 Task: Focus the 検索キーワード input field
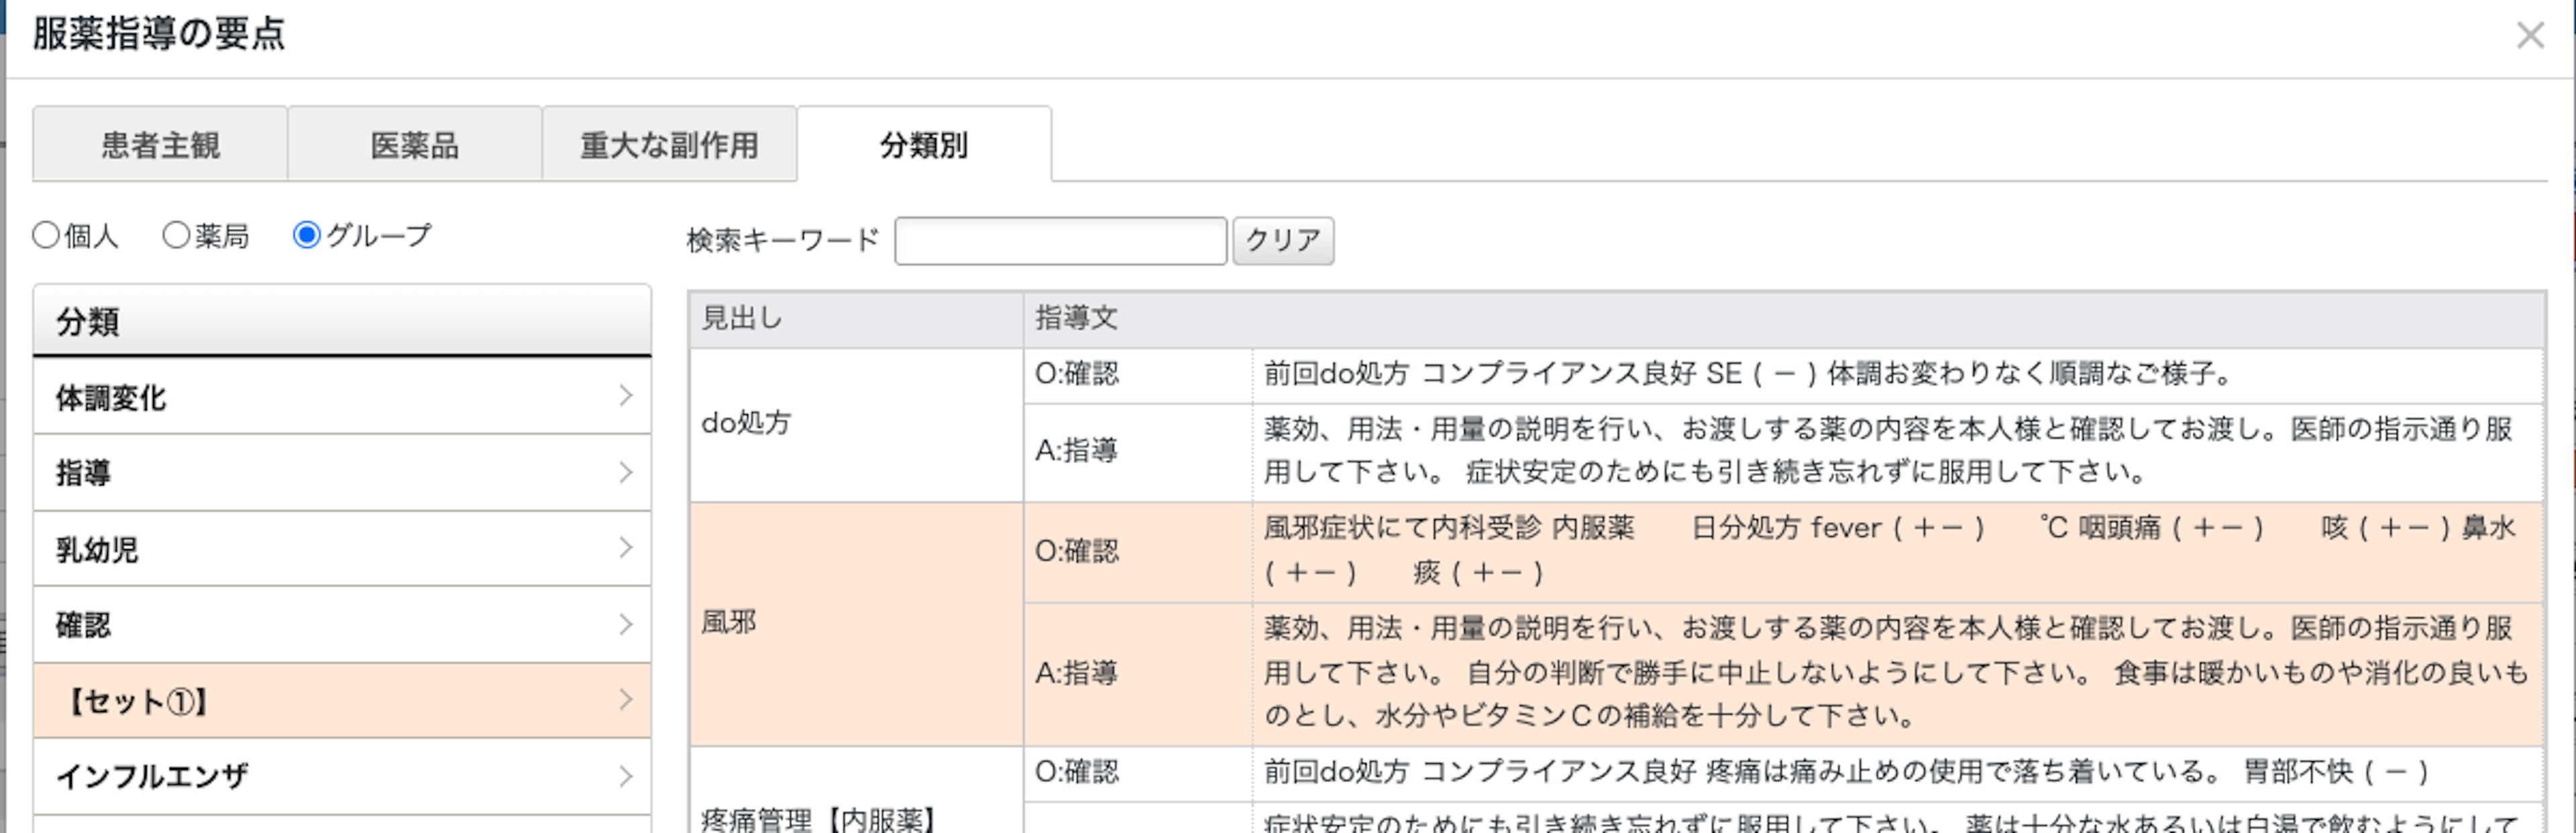(x=1060, y=241)
